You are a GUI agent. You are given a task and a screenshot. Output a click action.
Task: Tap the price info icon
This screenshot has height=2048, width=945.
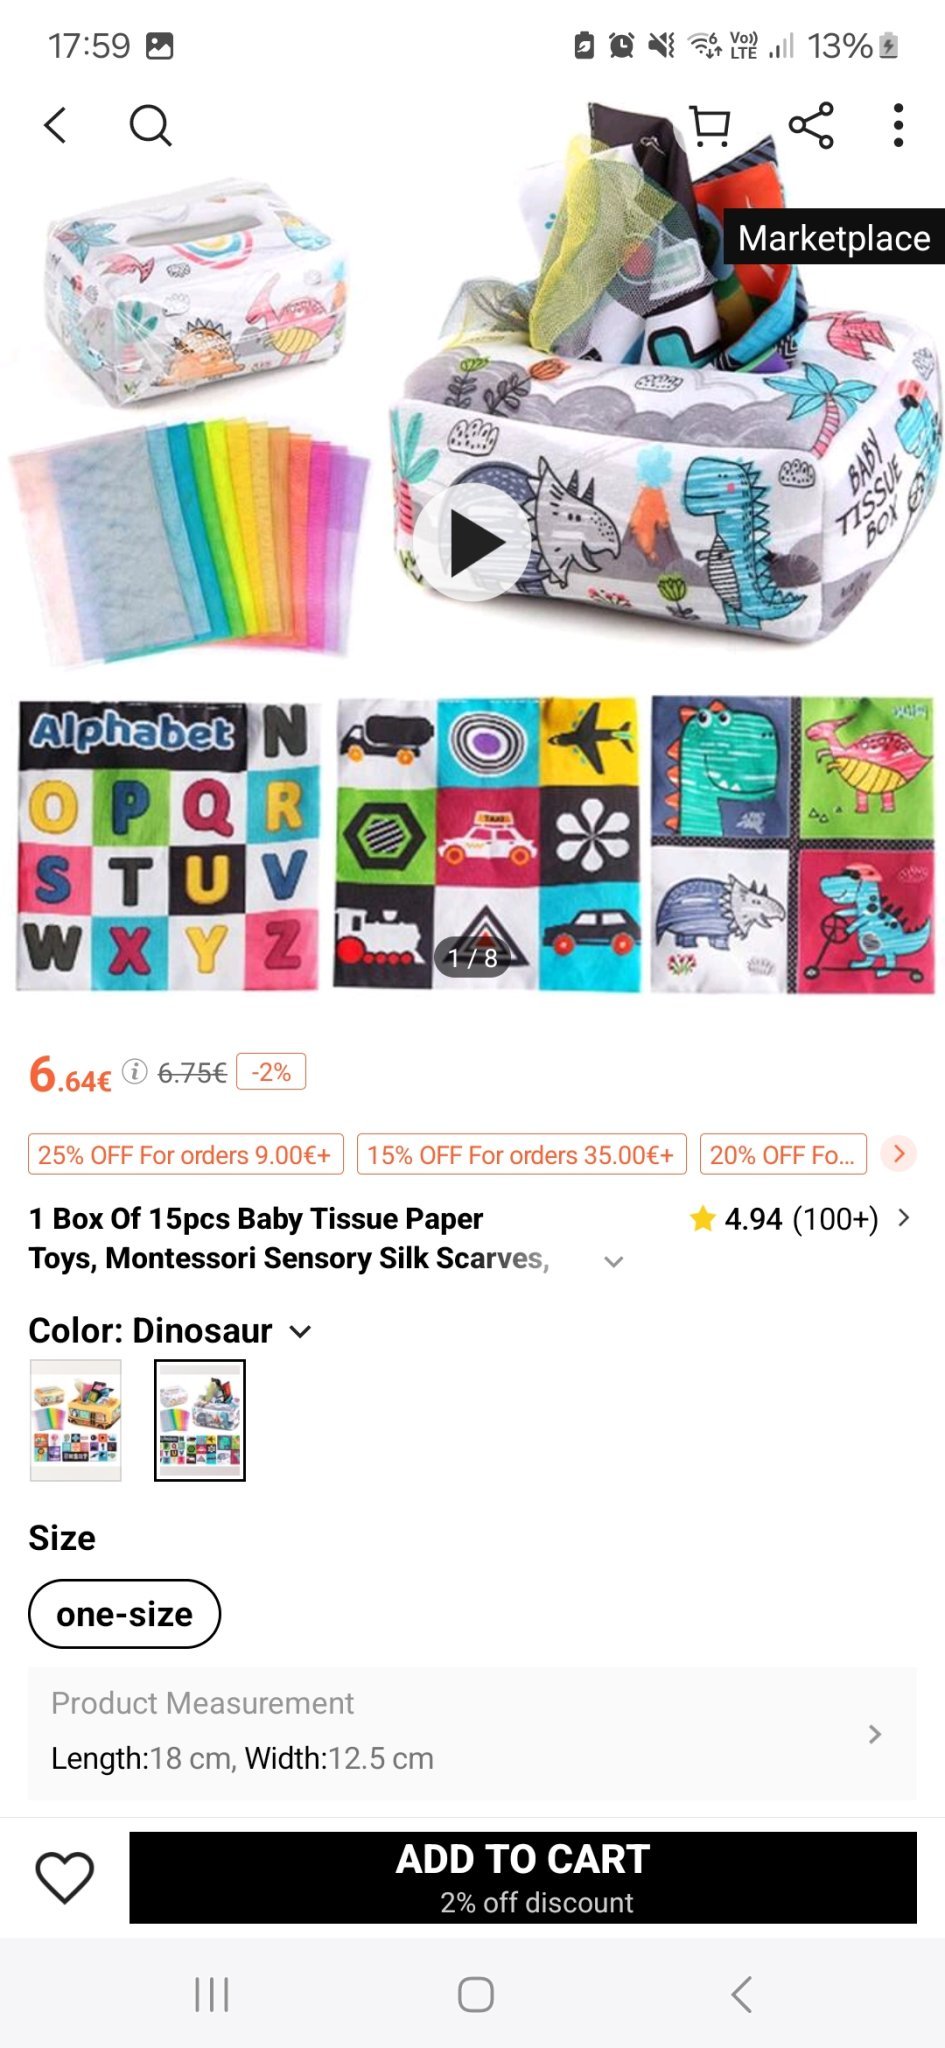click(x=135, y=1072)
